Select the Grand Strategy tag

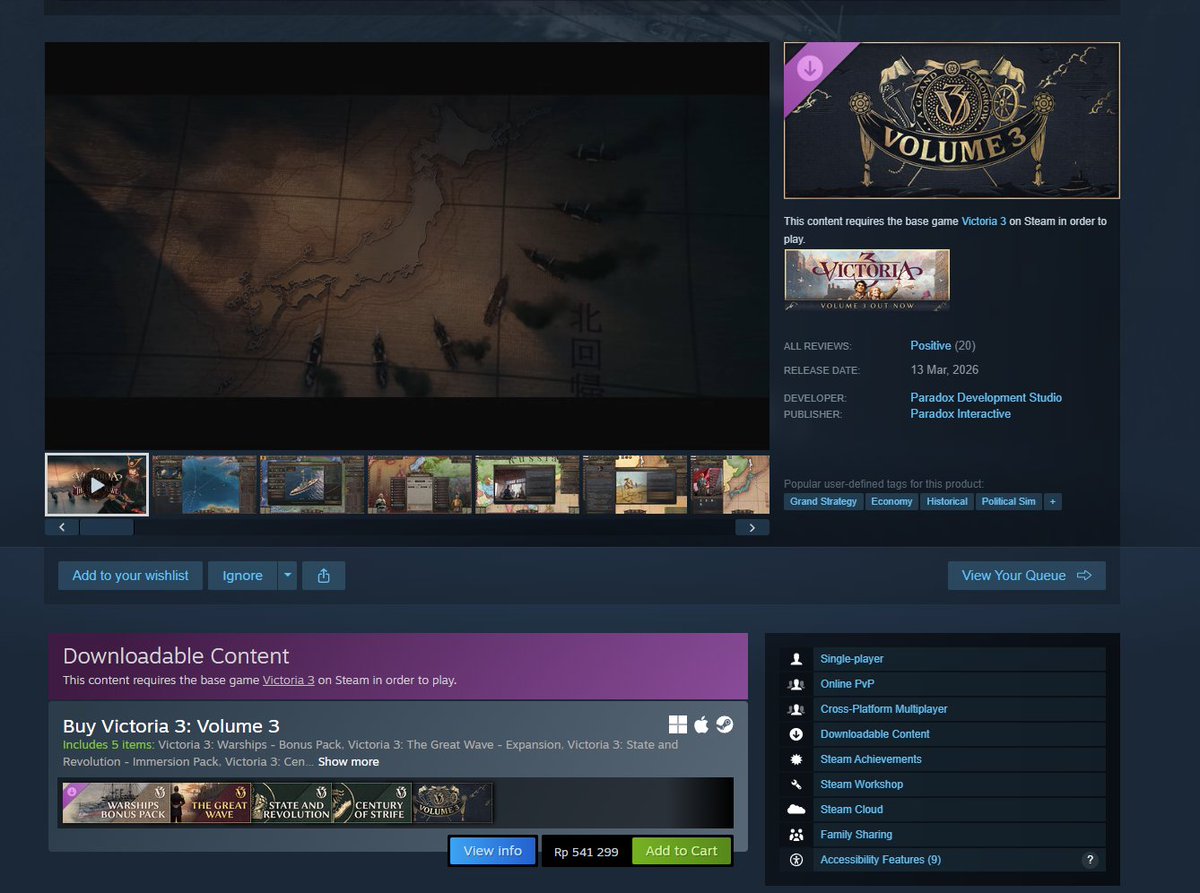click(824, 501)
